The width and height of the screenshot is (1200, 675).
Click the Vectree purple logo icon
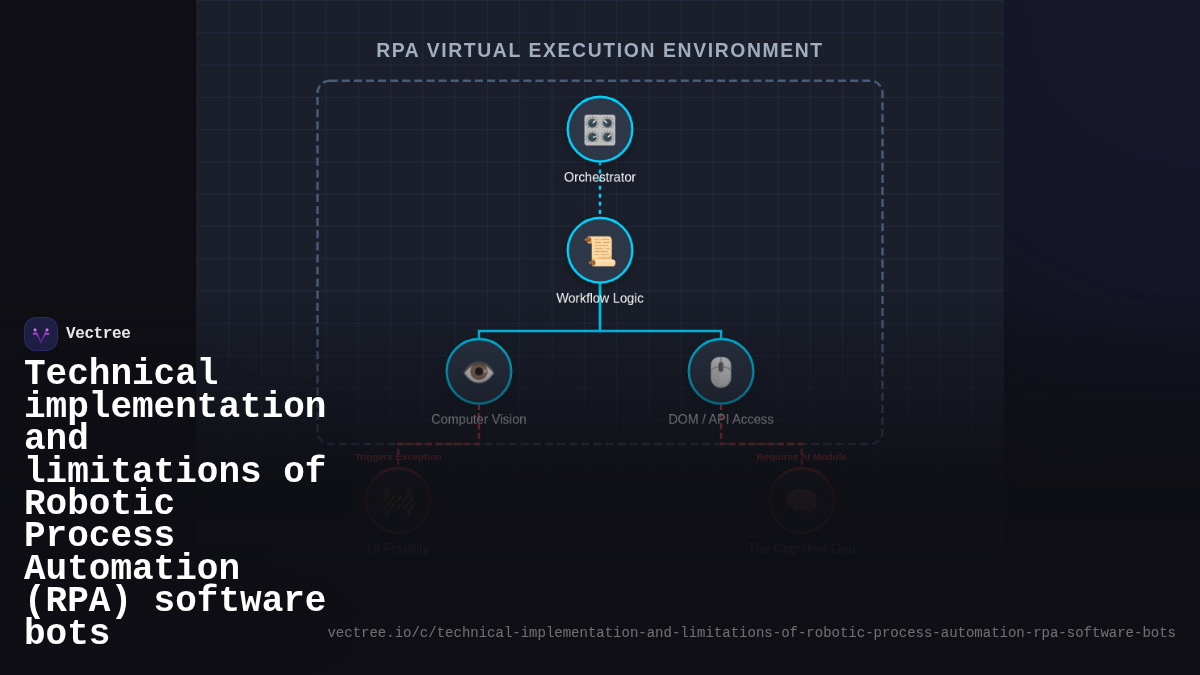coord(41,333)
